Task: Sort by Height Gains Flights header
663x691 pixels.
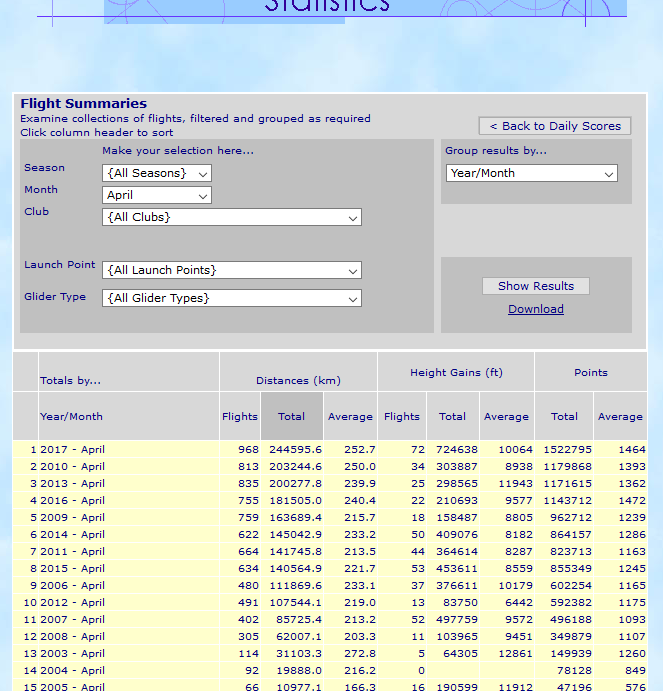Action: tap(402, 417)
